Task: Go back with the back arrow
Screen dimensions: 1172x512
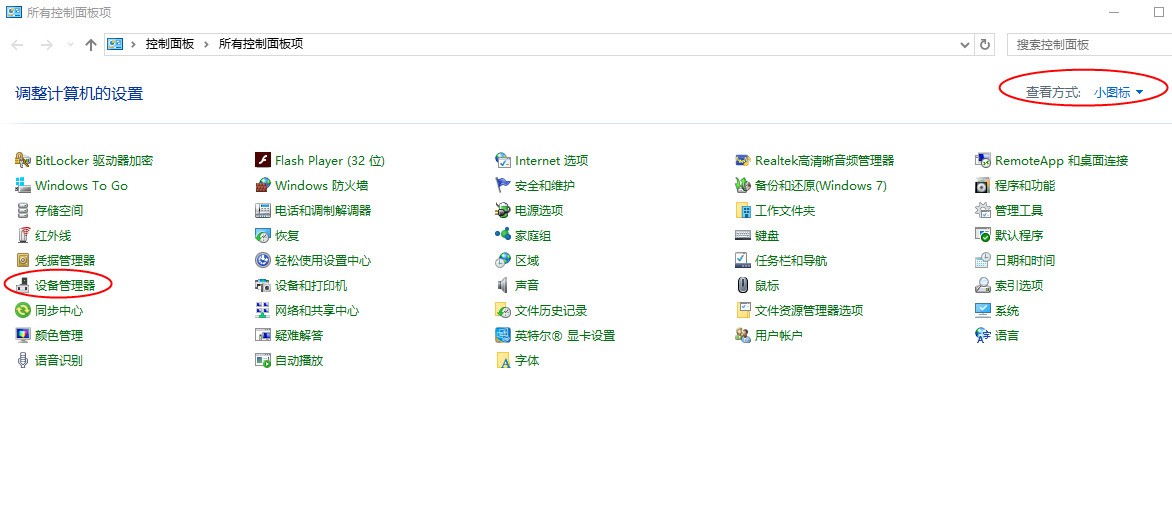Action: tap(17, 45)
